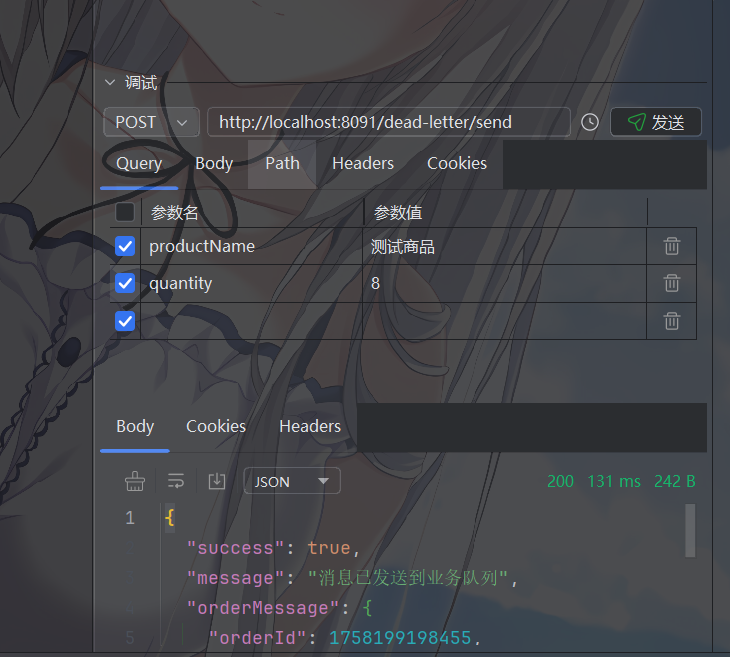Delete the empty parameter row
Image resolution: width=730 pixels, height=657 pixels.
click(x=672, y=321)
